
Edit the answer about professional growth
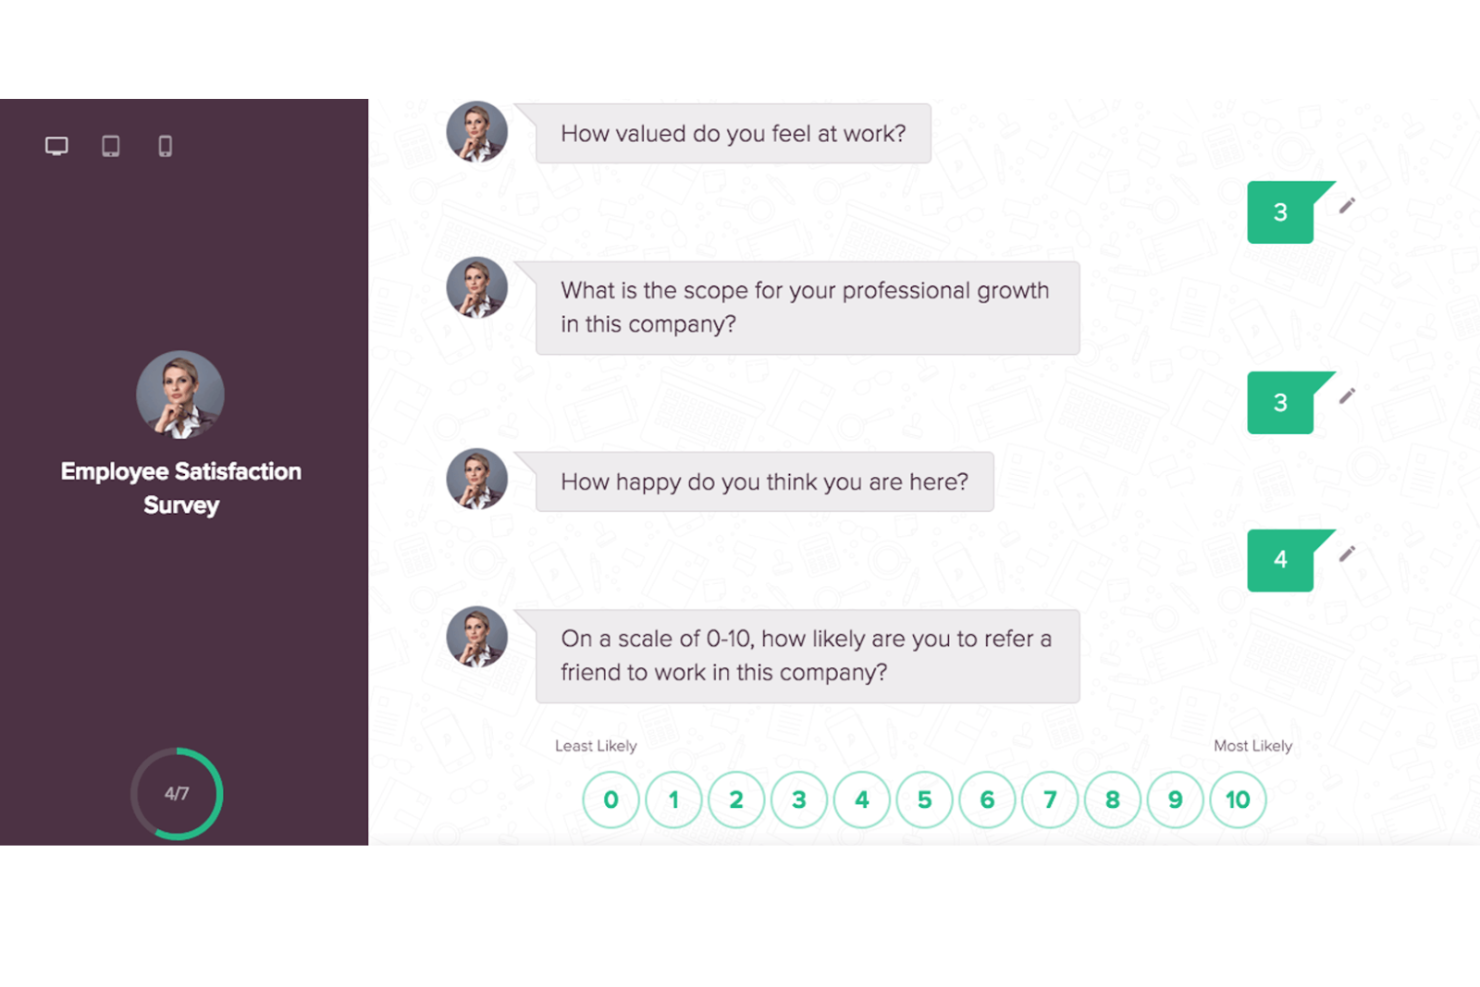1348,395
